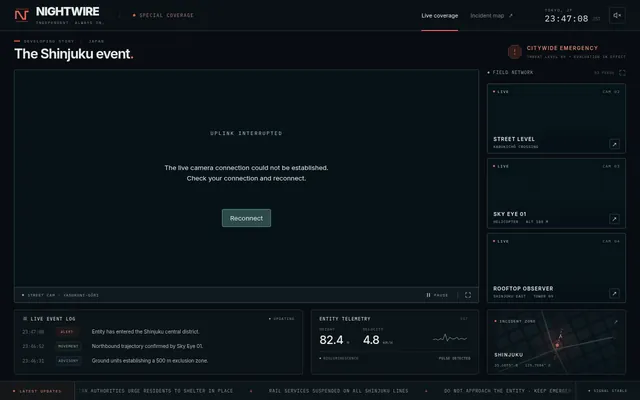Screen dimensions: 640x400
Task: Click the Updating status in event log
Action: click(283, 319)
